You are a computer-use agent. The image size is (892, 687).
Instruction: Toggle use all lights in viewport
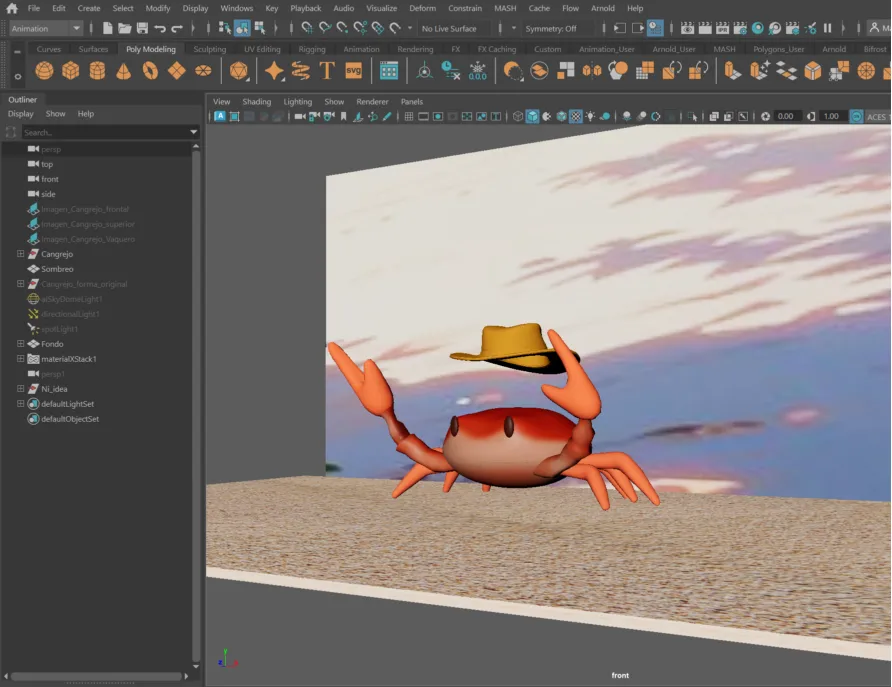(591, 117)
